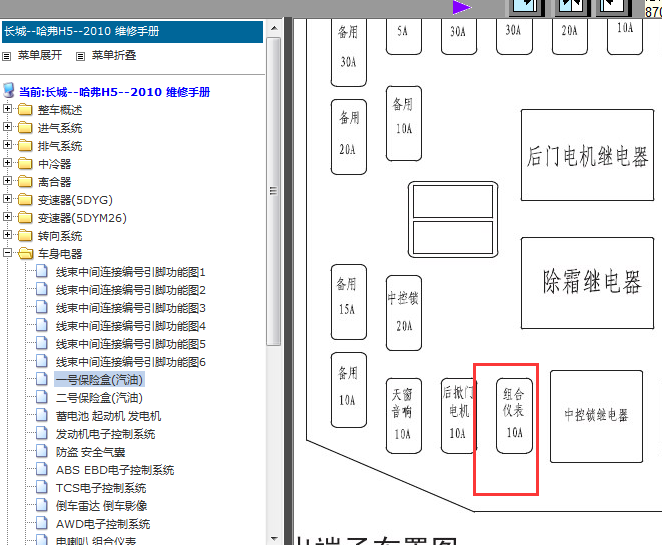Screen dimensions: 662x545
Task: Click 备用 15A fuse in diagram
Action: [348, 302]
